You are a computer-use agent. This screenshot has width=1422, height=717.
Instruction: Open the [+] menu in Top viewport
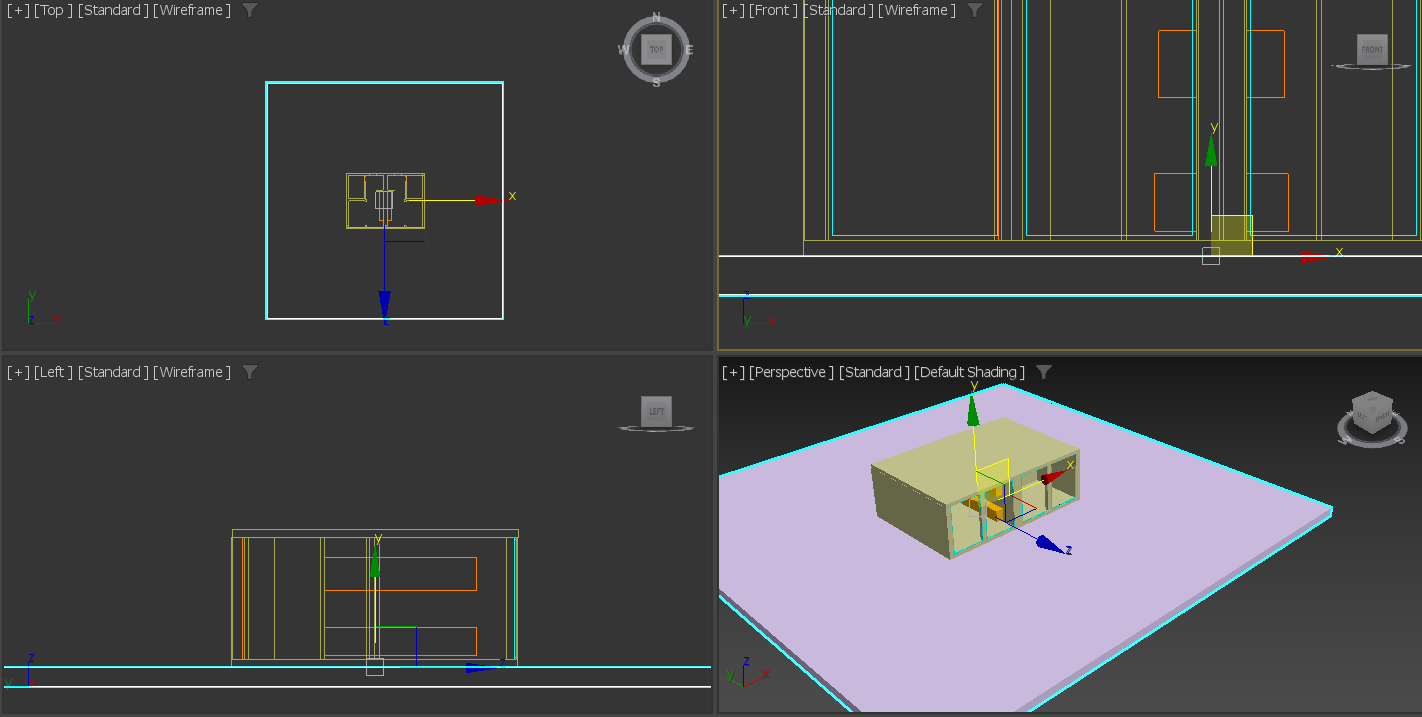pos(18,10)
